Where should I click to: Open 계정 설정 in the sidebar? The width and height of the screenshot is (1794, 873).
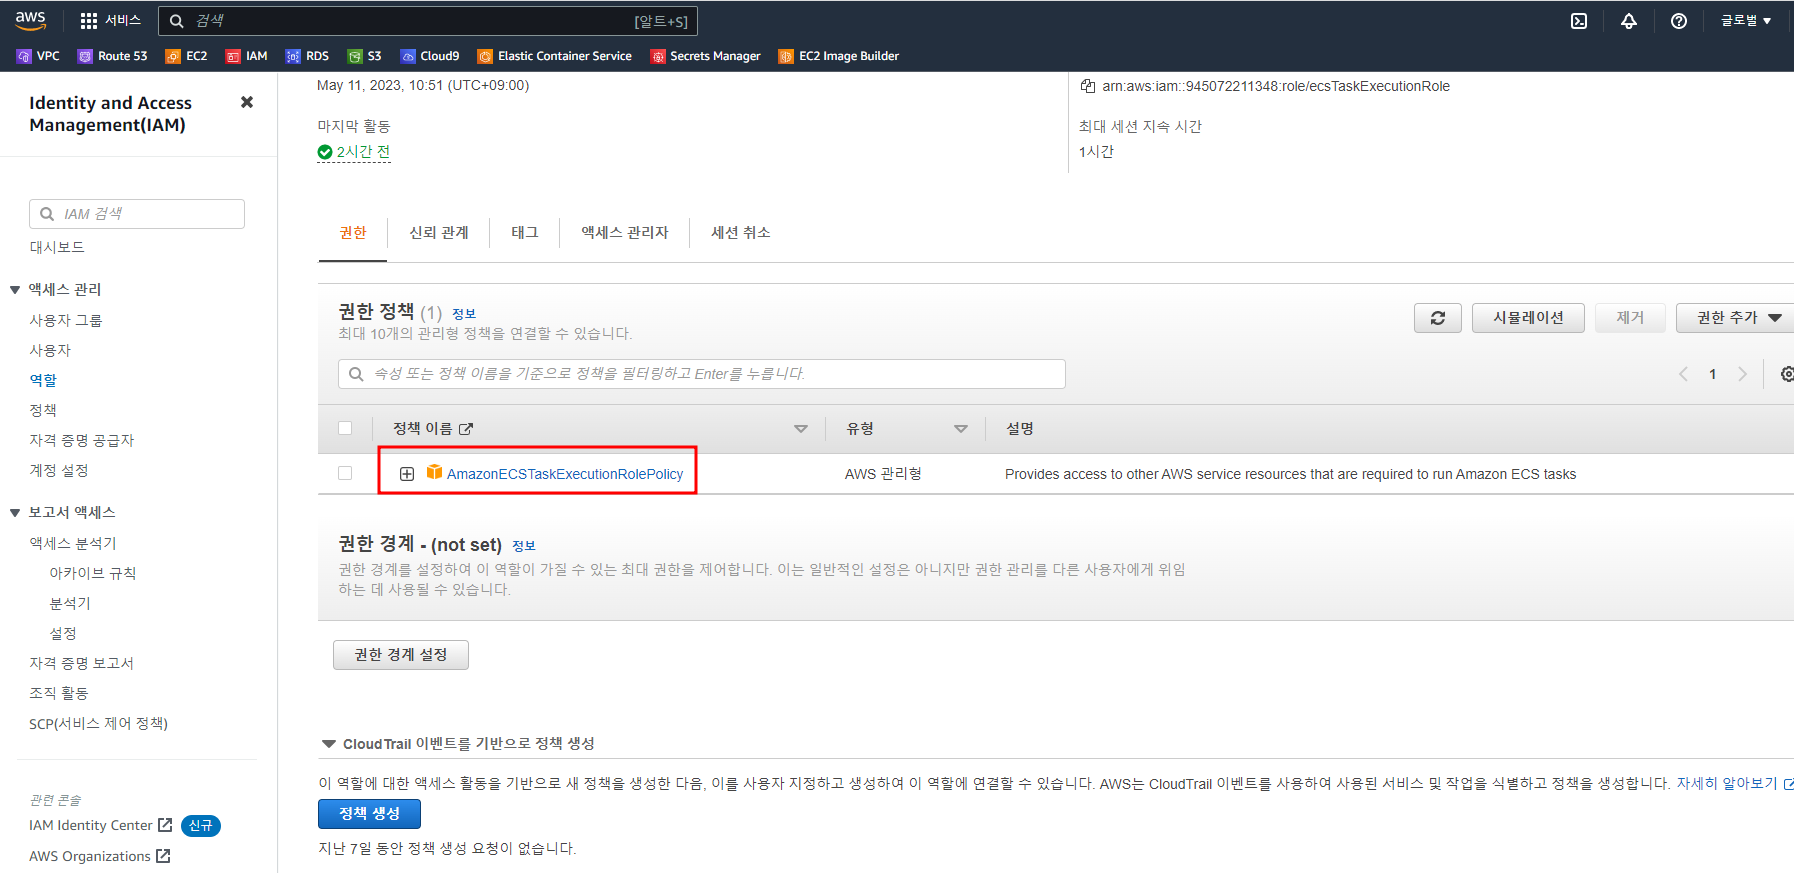(x=59, y=471)
